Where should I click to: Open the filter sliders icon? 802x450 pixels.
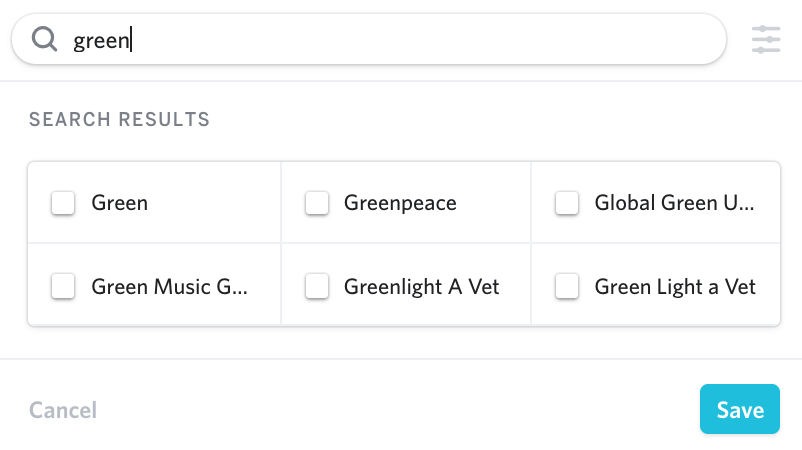(x=766, y=39)
